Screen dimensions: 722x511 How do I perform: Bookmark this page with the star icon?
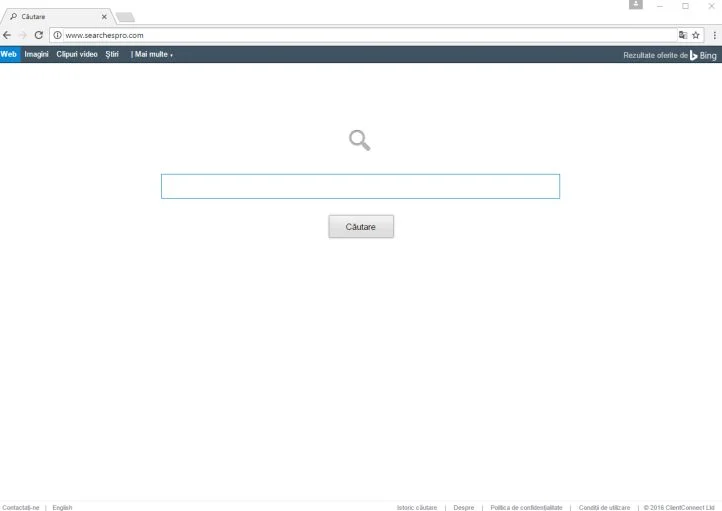click(x=696, y=35)
